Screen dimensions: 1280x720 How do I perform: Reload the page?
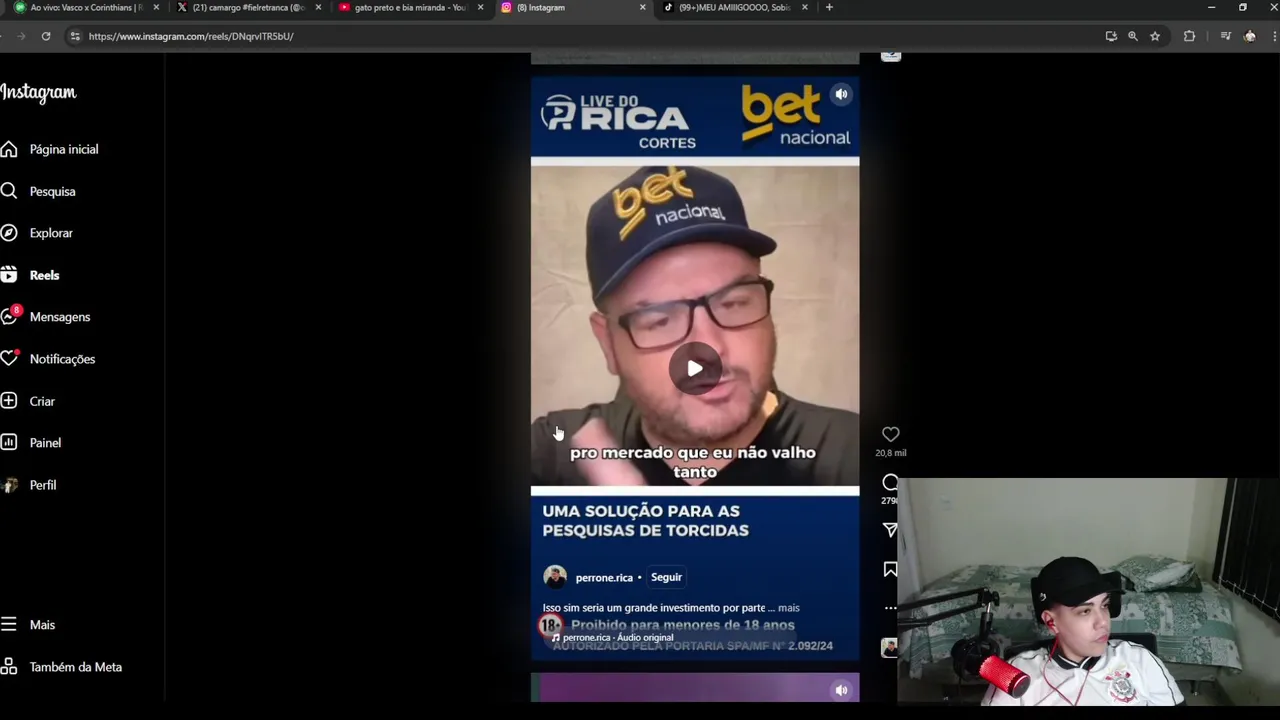point(46,36)
